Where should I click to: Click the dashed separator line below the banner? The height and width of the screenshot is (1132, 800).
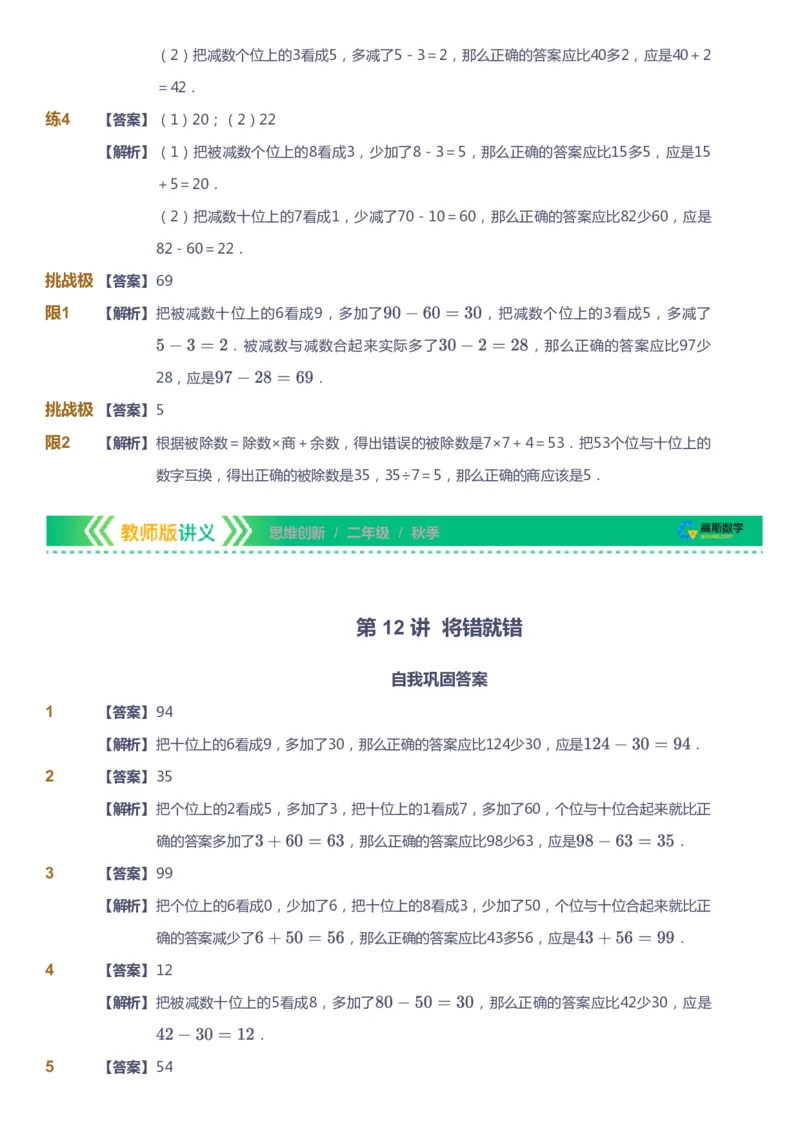point(400,552)
